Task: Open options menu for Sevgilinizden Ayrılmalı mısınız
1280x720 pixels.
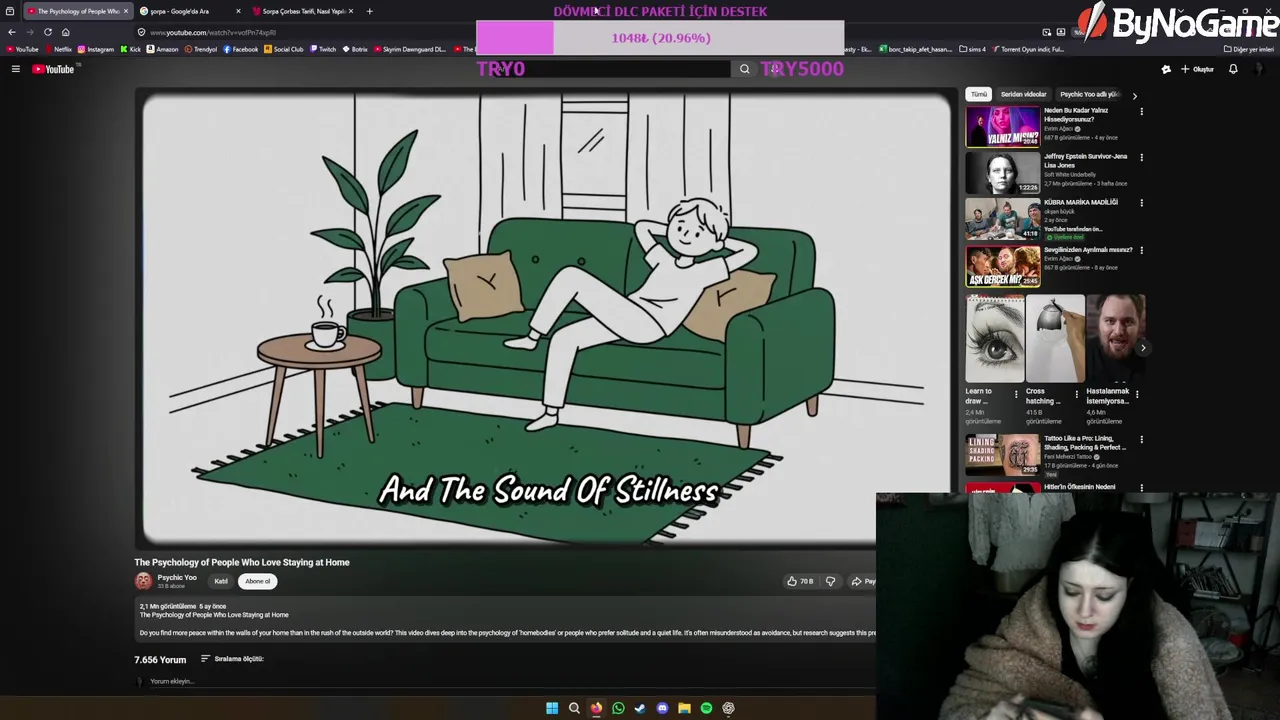Action: (1141, 250)
